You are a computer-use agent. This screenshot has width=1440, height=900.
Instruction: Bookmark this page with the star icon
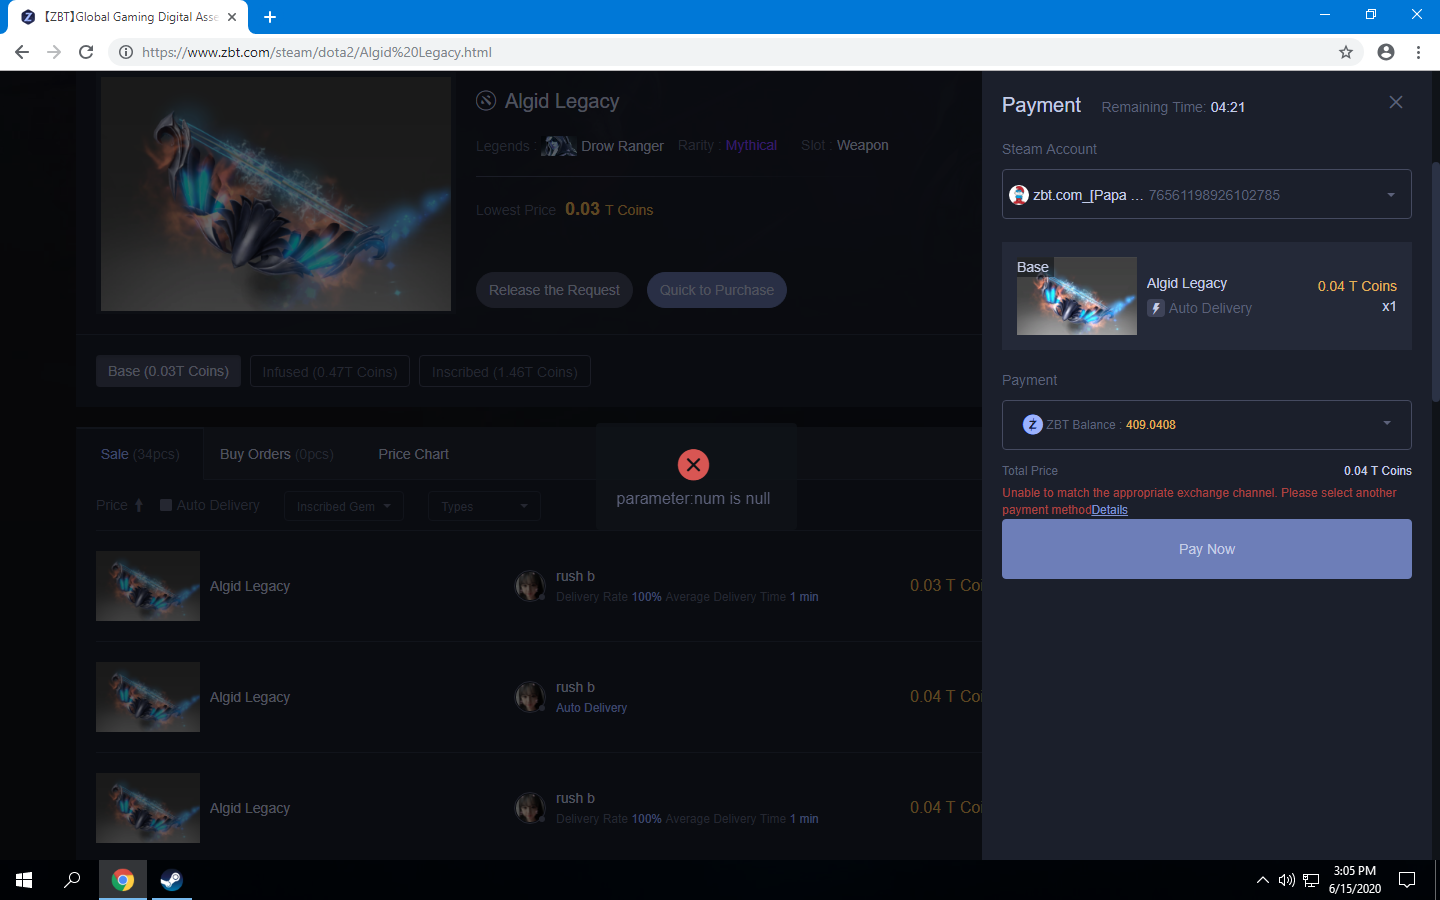(1346, 52)
